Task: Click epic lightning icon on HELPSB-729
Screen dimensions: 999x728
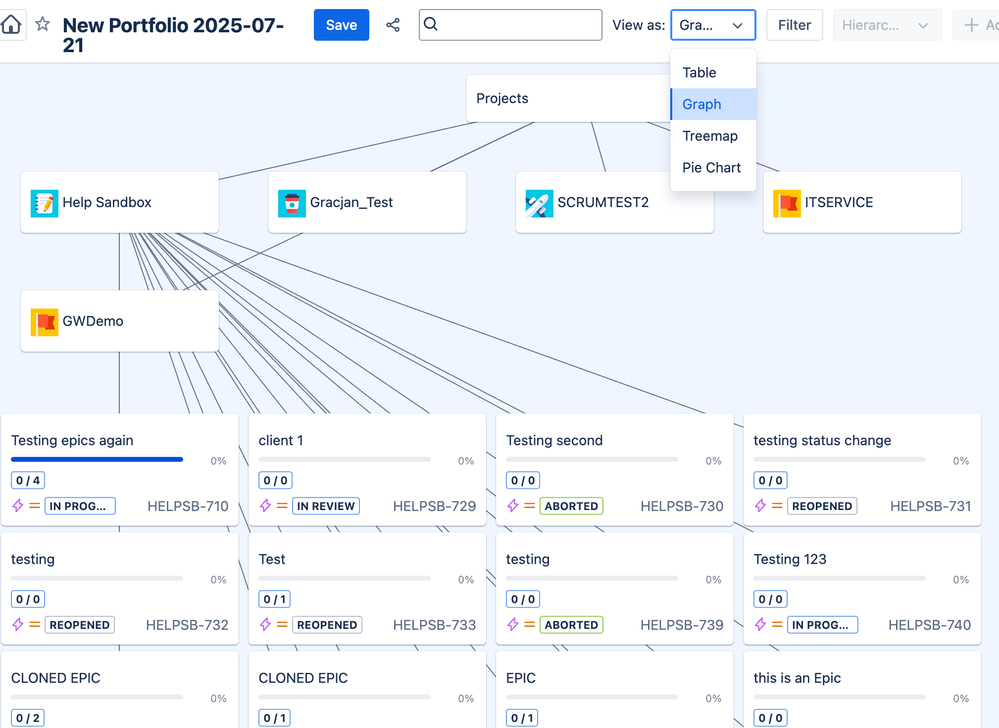Action: (266, 506)
